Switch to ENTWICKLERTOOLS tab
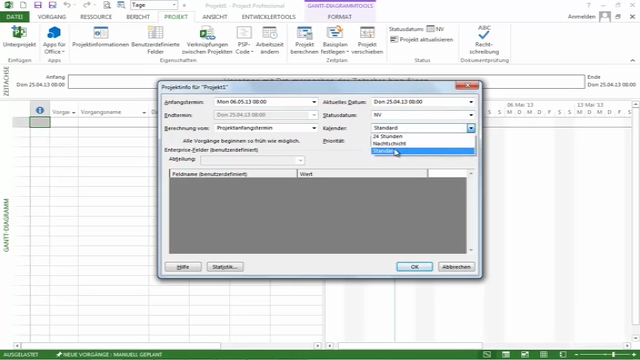This screenshot has height=360, width=640. (269, 17)
